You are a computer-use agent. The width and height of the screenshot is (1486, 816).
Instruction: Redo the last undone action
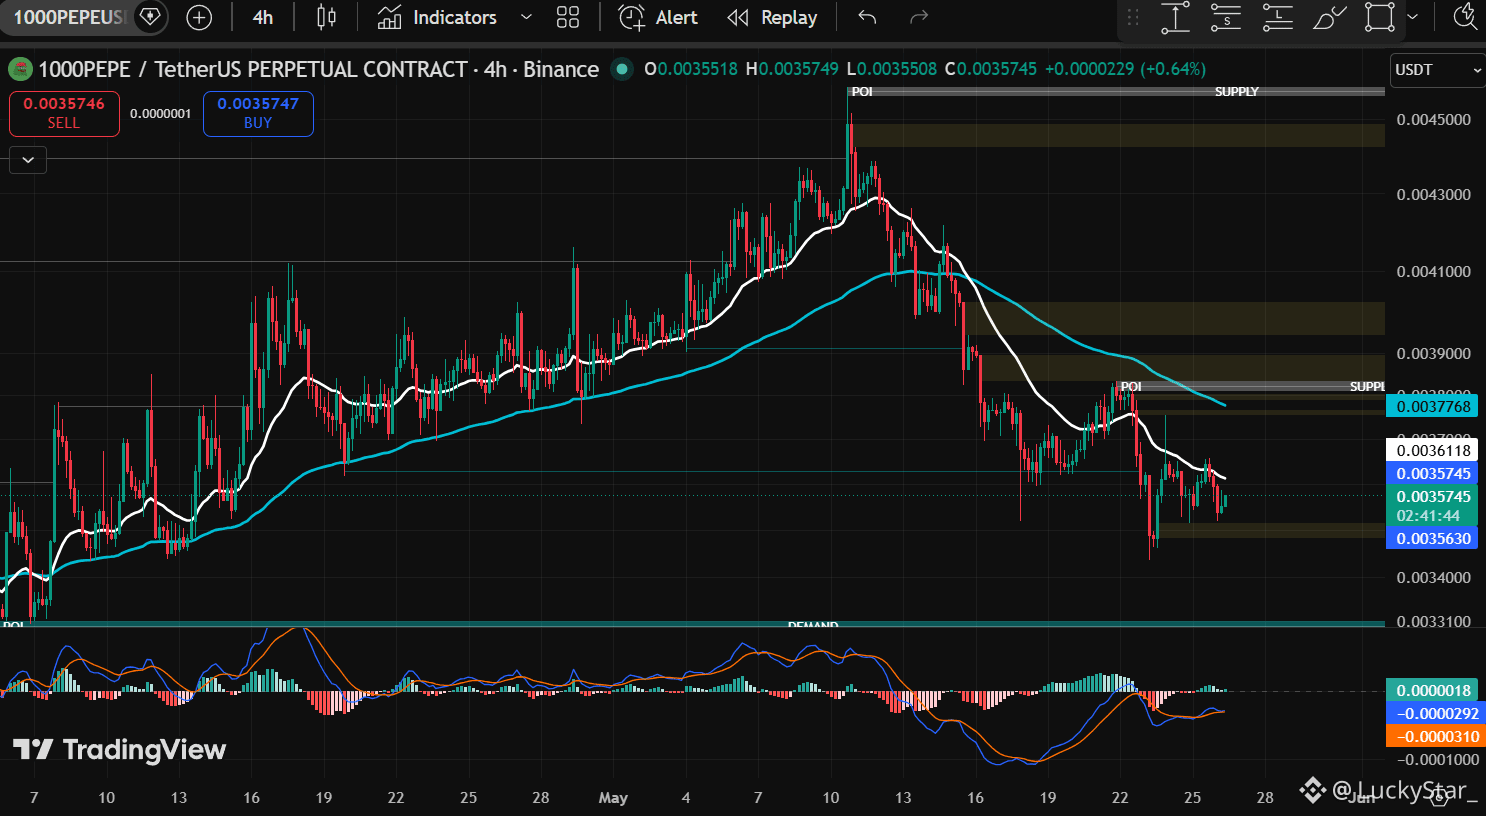pyautogui.click(x=919, y=17)
